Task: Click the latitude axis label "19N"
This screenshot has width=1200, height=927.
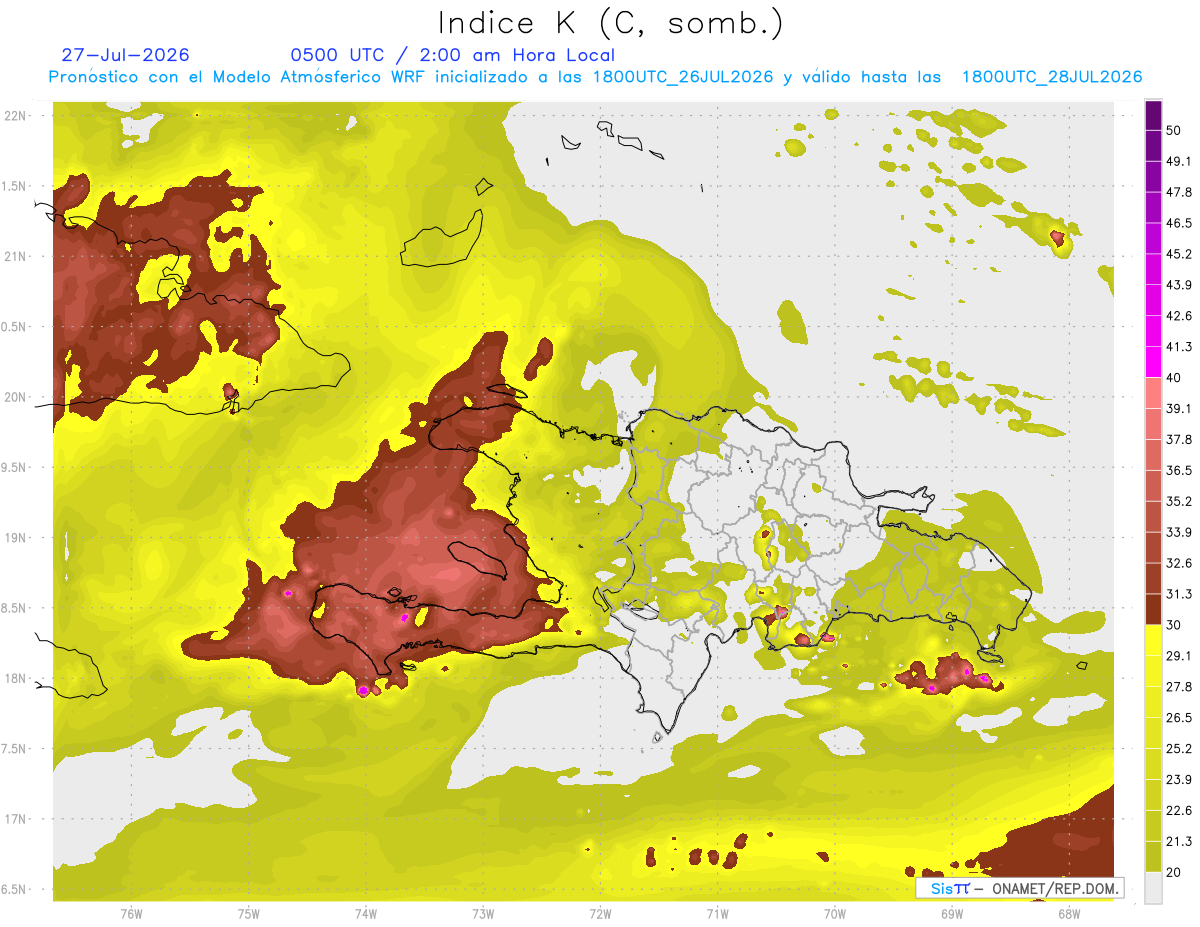Action: point(15,537)
